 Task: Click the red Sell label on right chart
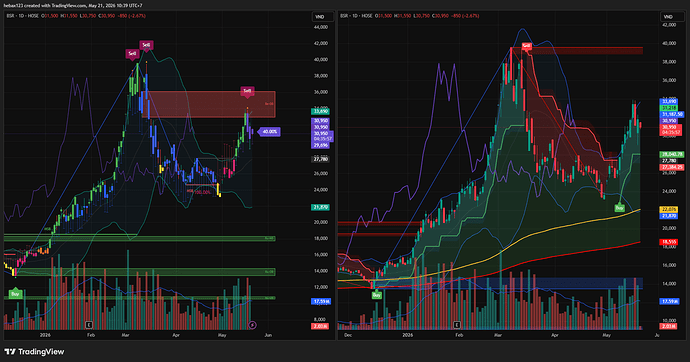pyautogui.click(x=526, y=46)
